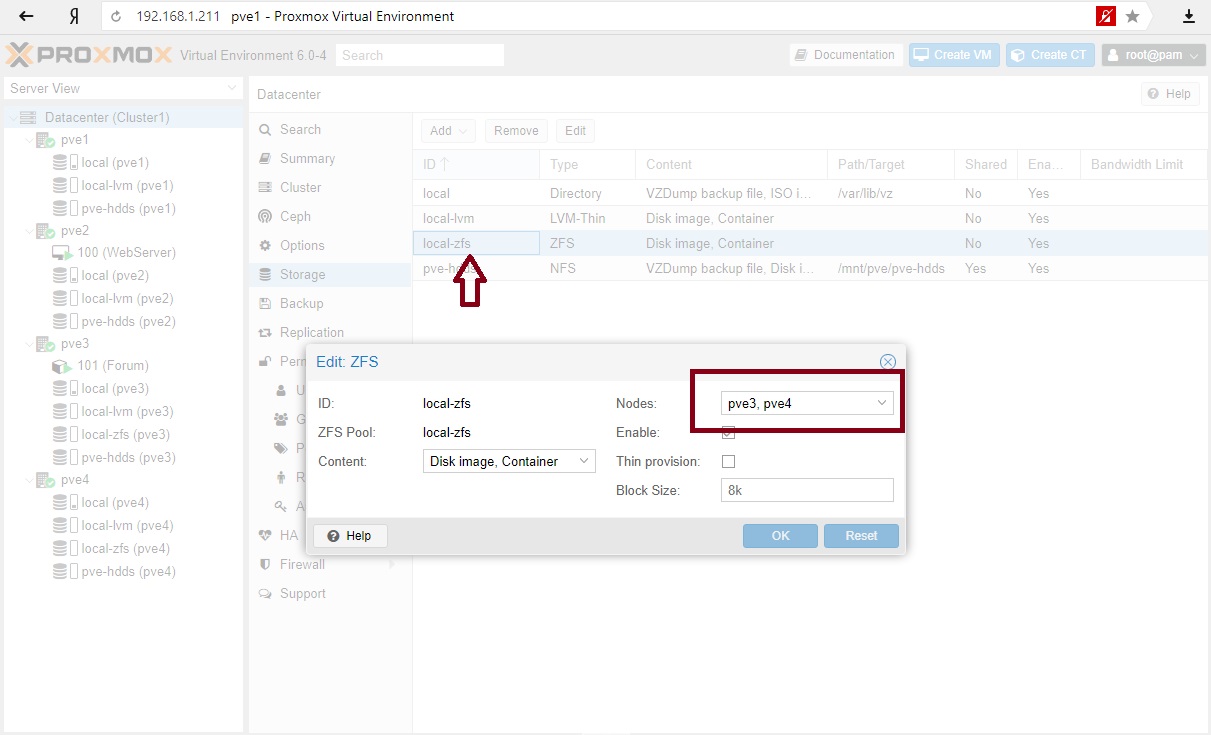The height and width of the screenshot is (735, 1211).
Task: Select the Replication menu entry
Action: [330, 333]
